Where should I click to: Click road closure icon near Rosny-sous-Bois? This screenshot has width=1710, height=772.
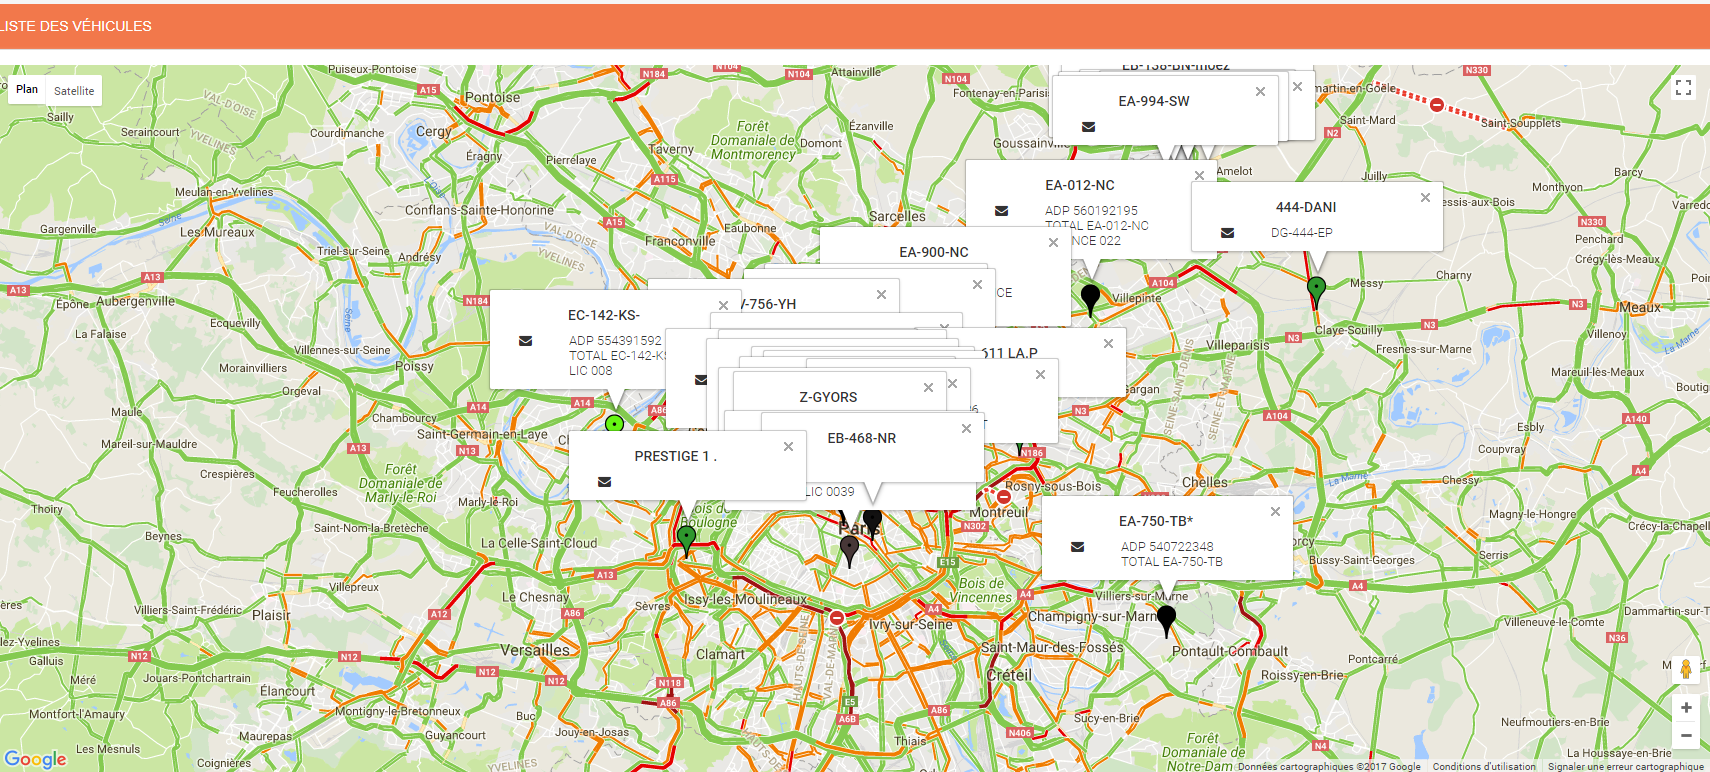pyautogui.click(x=1004, y=497)
